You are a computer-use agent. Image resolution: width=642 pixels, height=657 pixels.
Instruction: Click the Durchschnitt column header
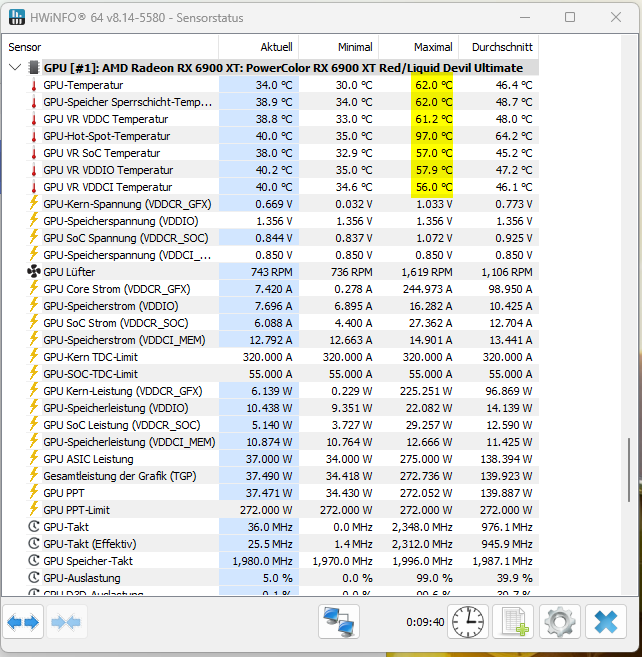[499, 47]
